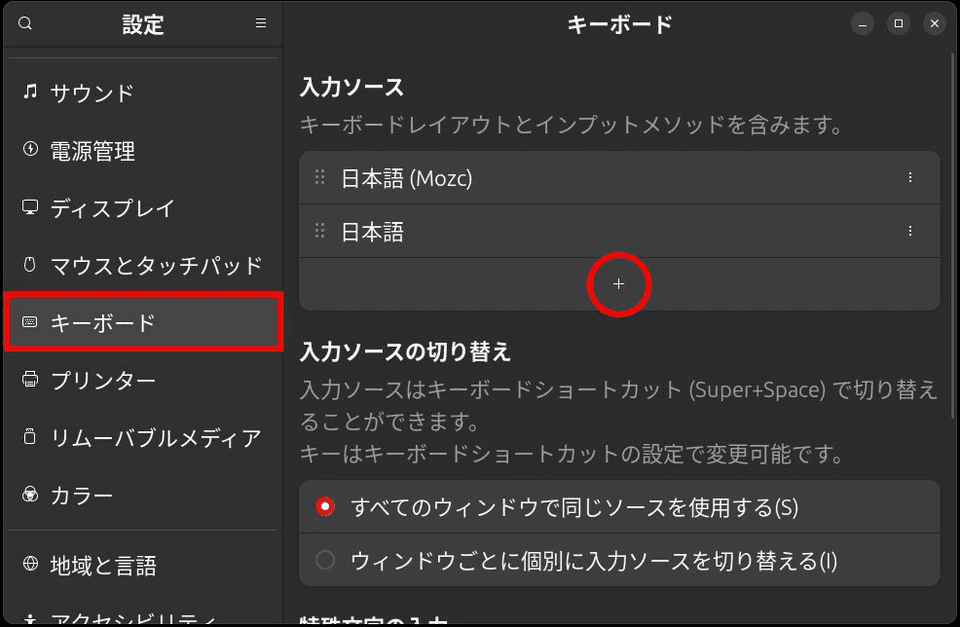
Task: Click the search icon in settings
Action: tap(24, 22)
